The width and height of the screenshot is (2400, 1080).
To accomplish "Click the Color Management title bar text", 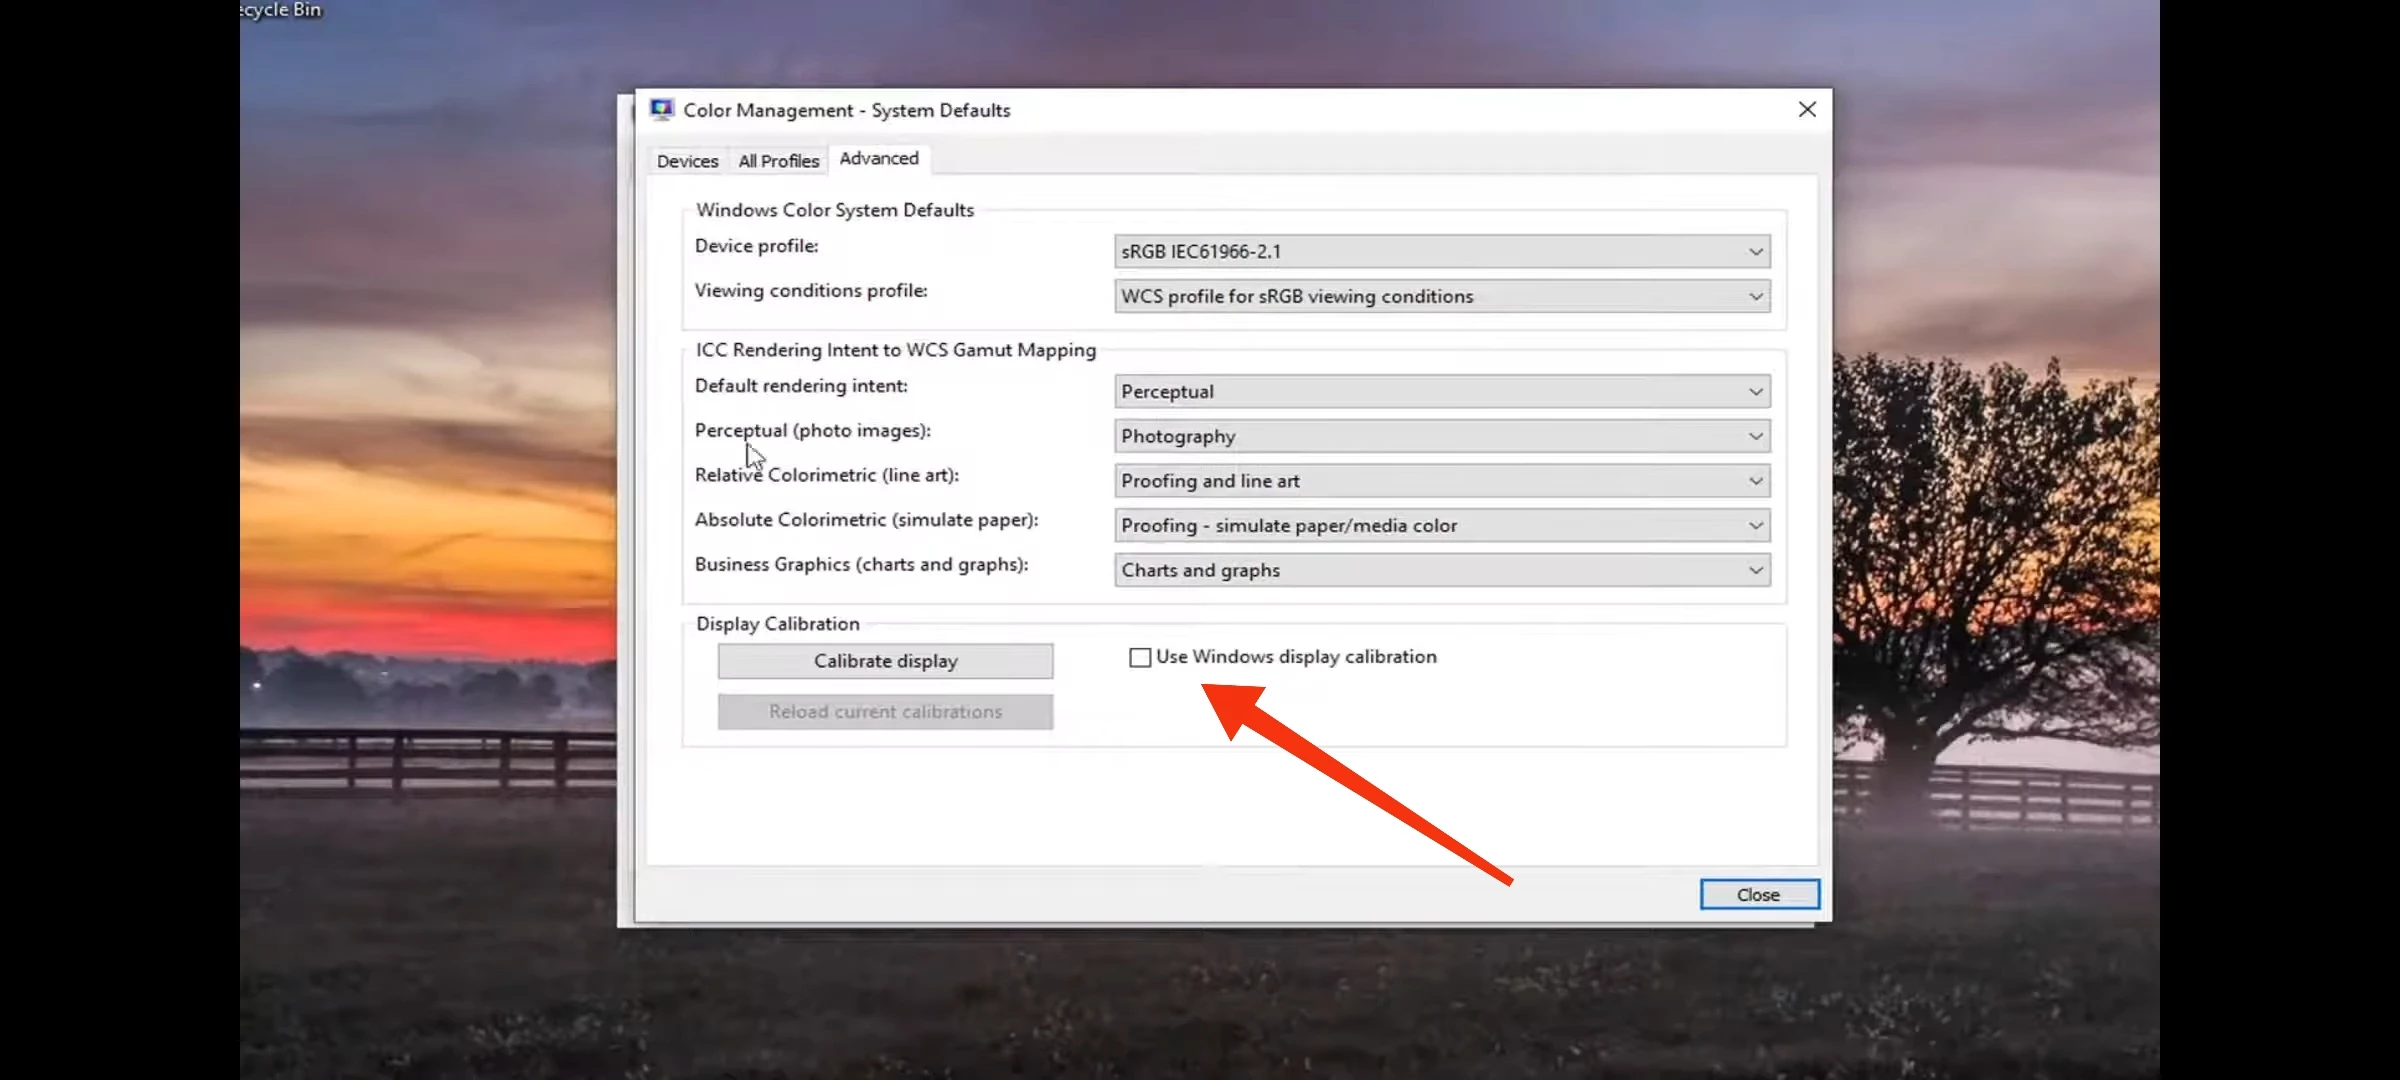I will [846, 110].
